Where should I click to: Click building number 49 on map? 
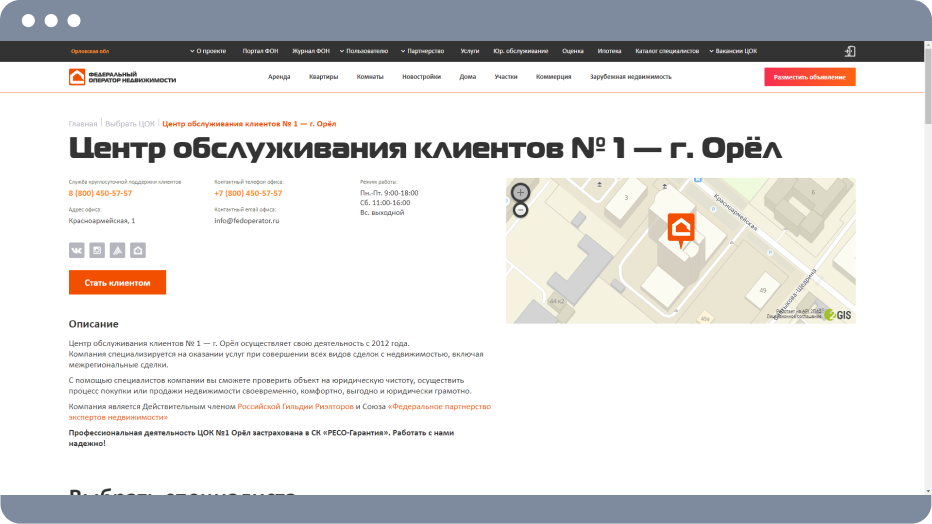(763, 291)
